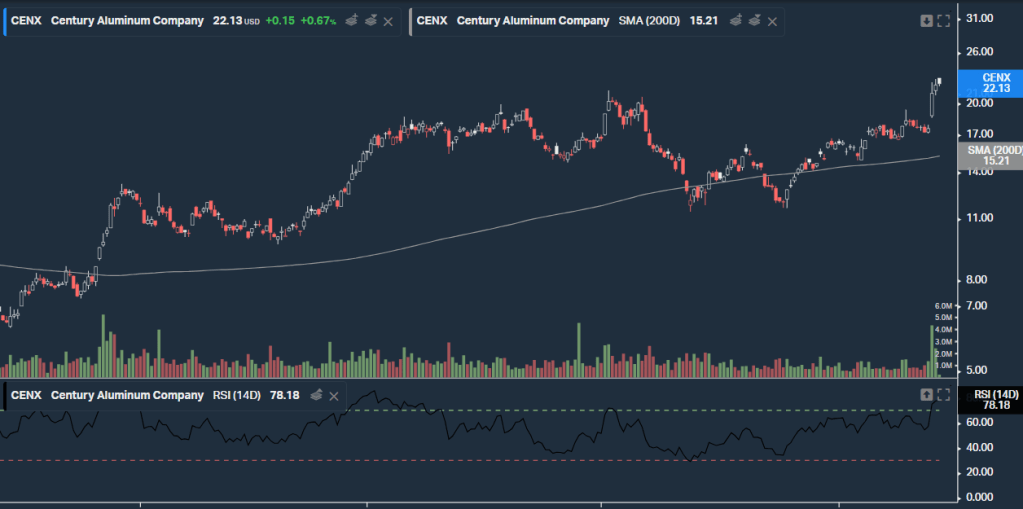Remove the RSI (14D) indicator
This screenshot has height=509, width=1023.
pyautogui.click(x=335, y=395)
